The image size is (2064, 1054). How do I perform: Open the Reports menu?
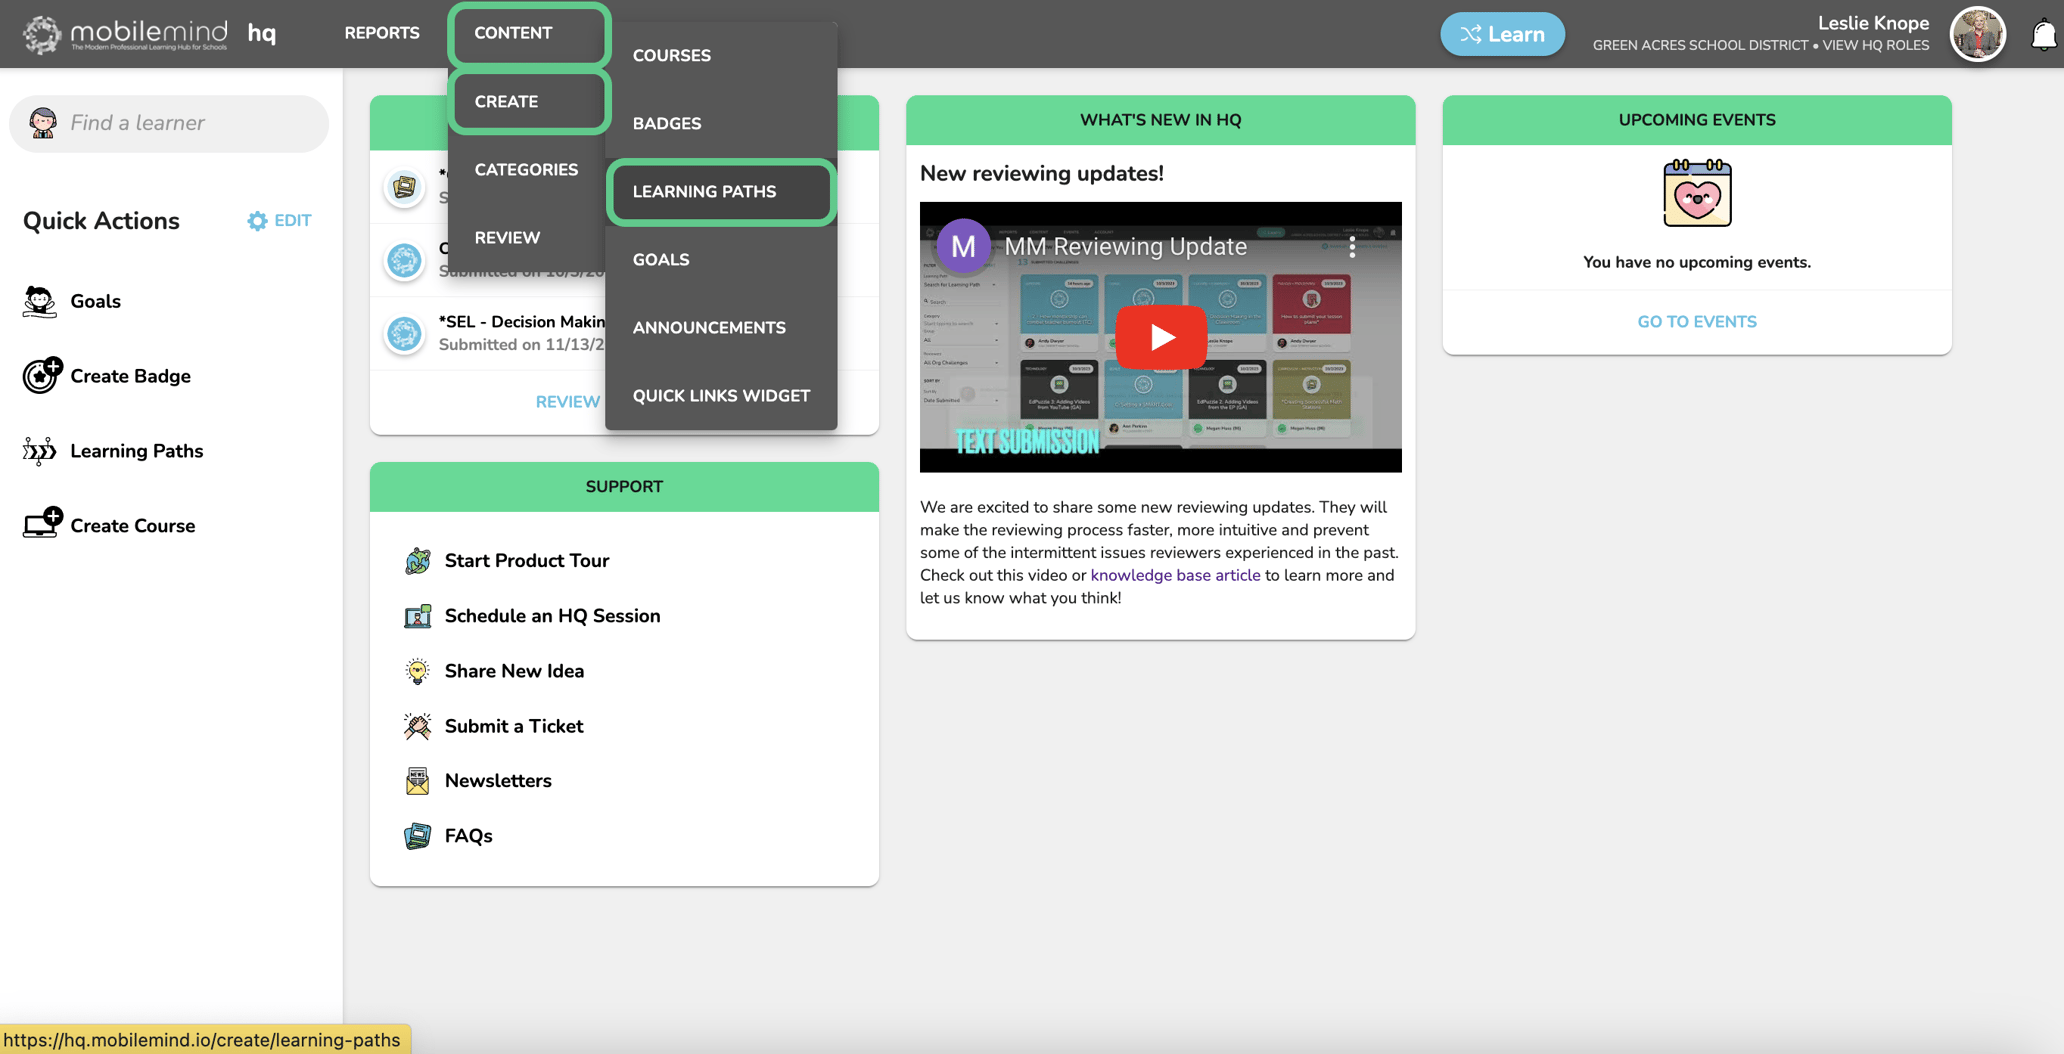[x=381, y=33]
